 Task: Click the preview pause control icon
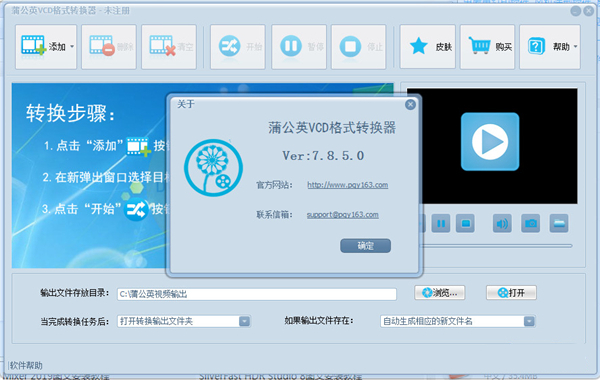point(441,223)
